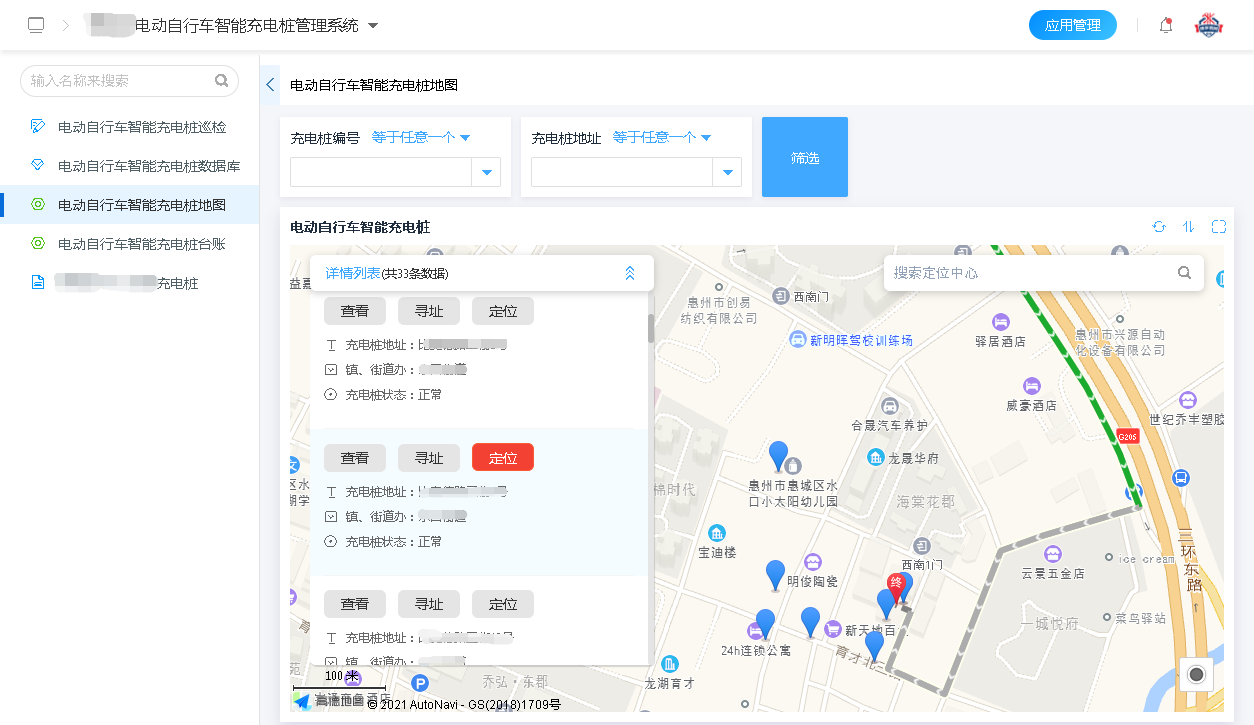
Task: Click the map locate-me target button
Action: tap(1196, 675)
